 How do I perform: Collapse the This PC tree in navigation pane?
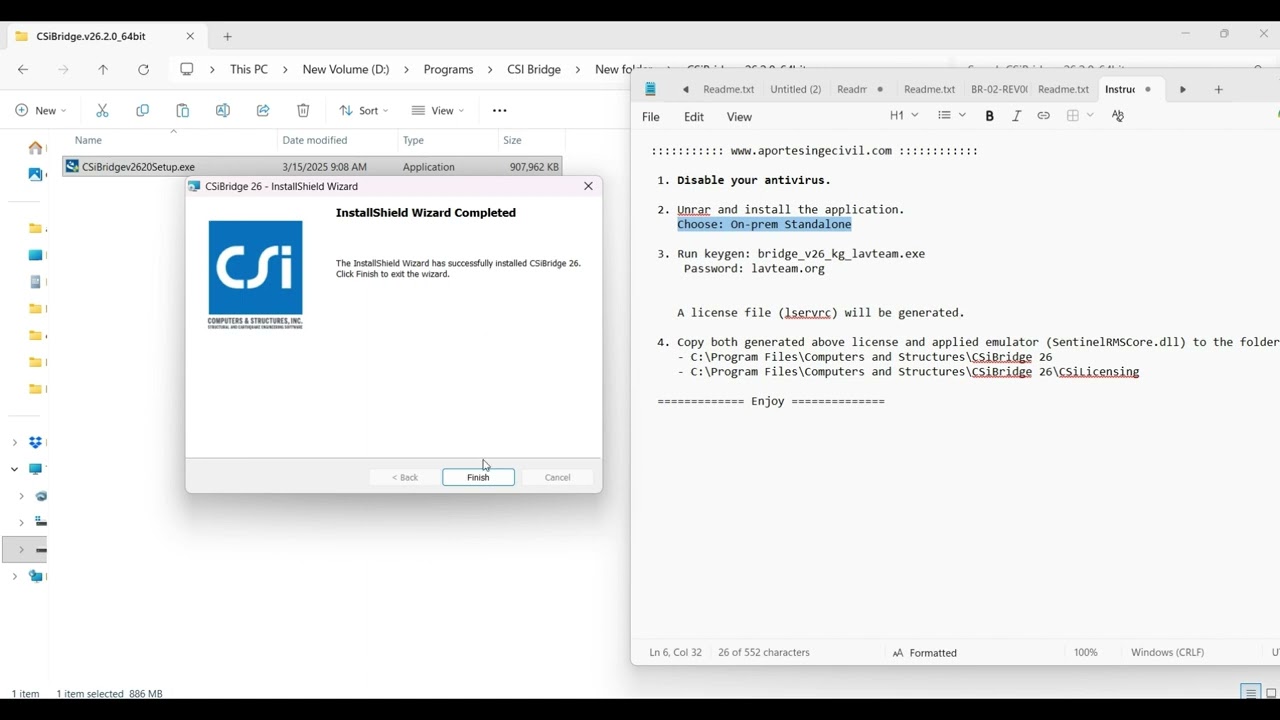[14, 469]
